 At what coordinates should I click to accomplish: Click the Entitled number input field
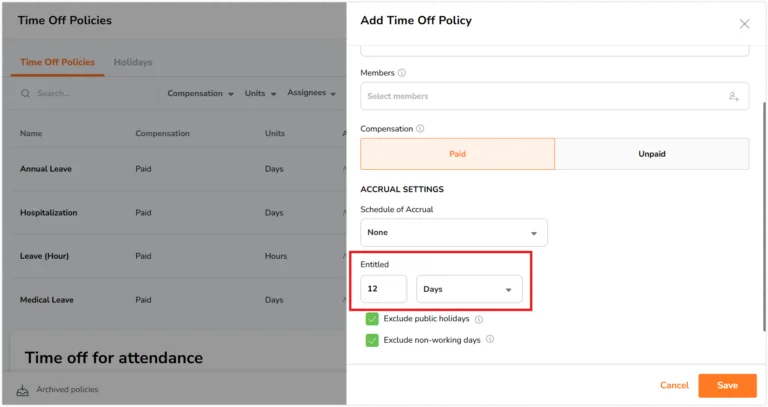click(x=384, y=289)
